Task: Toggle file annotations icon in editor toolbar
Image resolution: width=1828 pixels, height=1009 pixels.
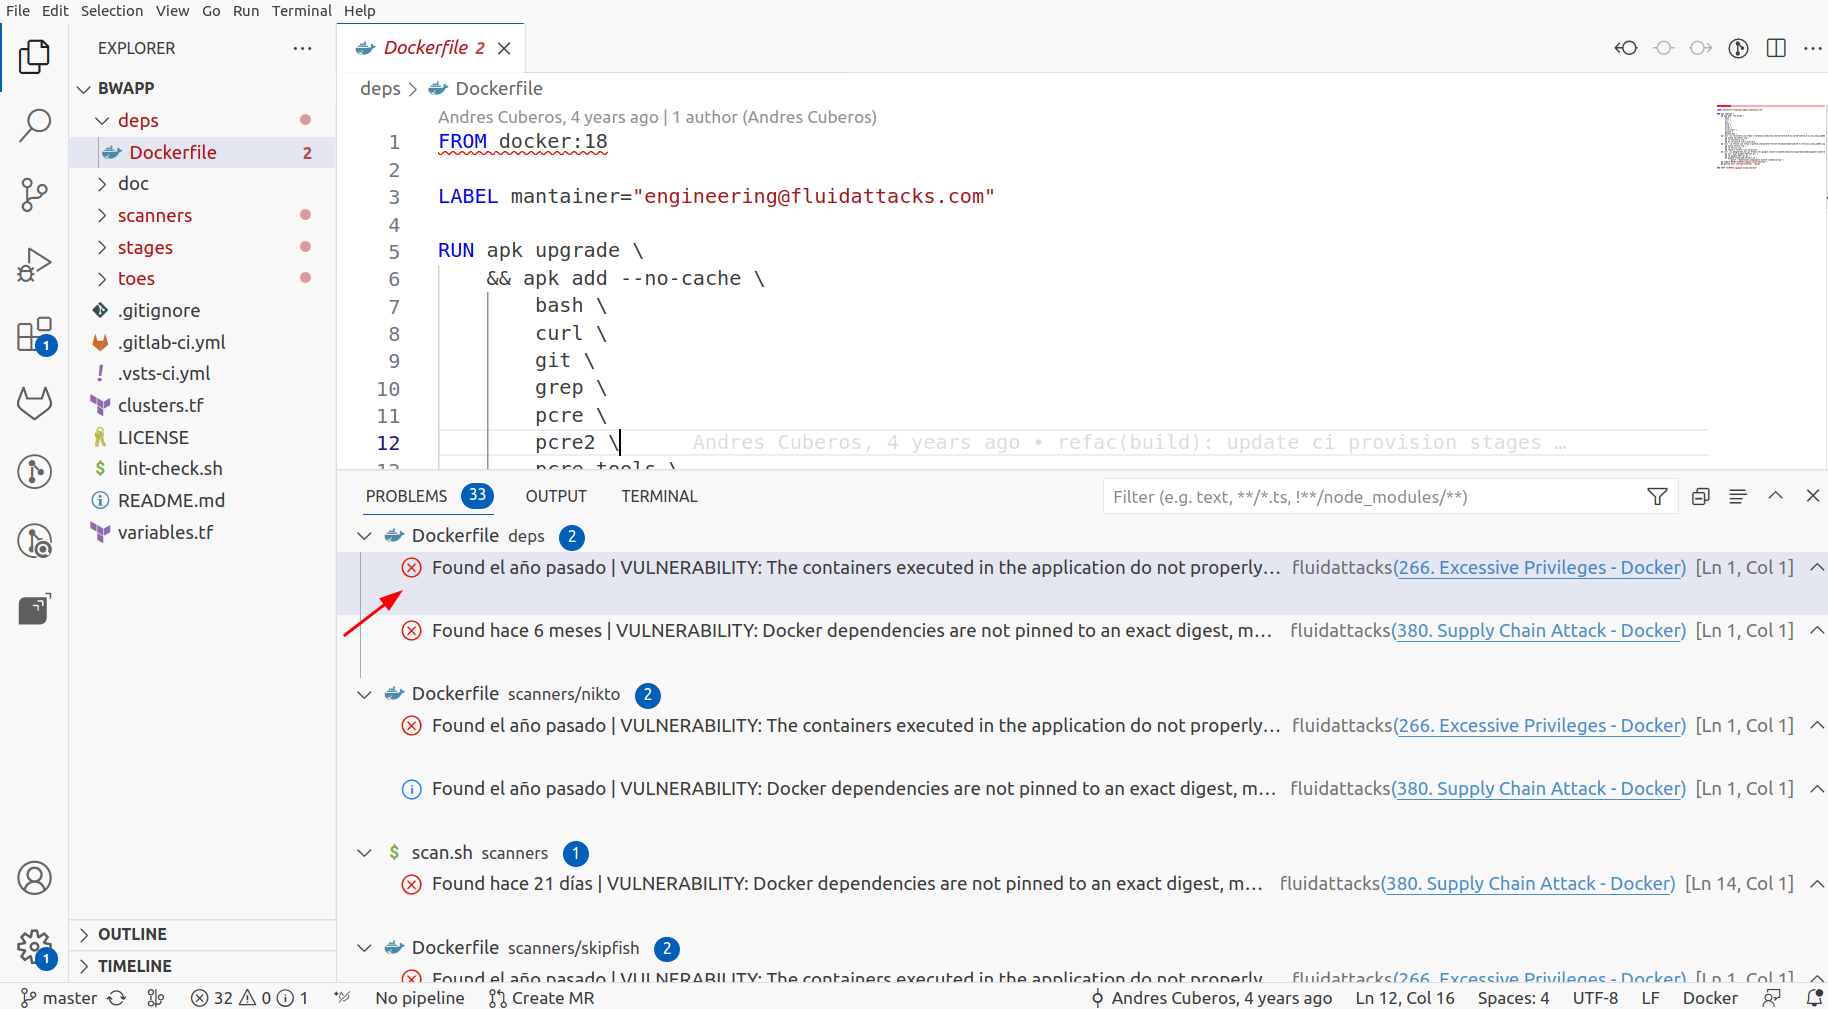Action: click(1738, 48)
